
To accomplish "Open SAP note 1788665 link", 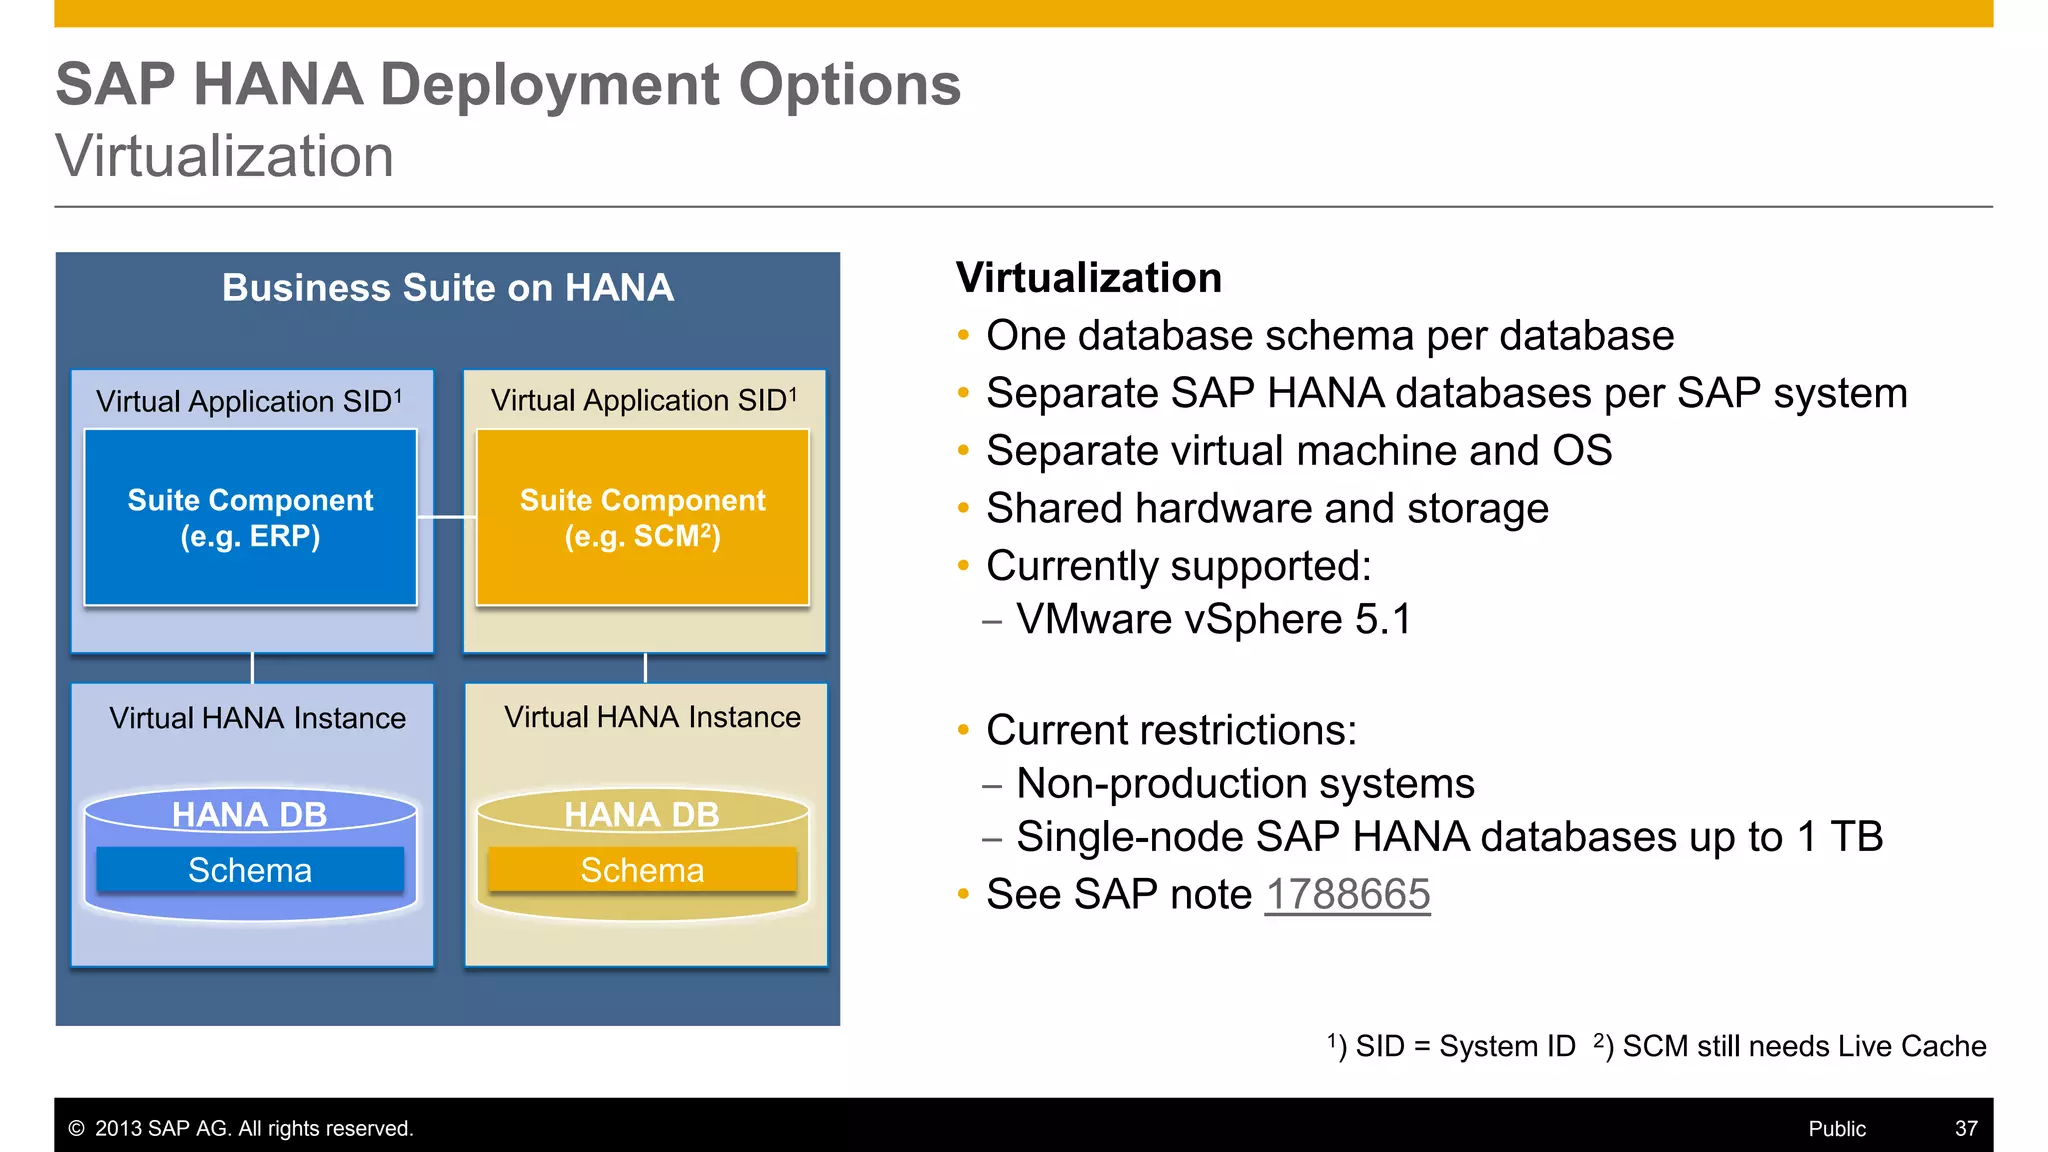I will pyautogui.click(x=1347, y=894).
